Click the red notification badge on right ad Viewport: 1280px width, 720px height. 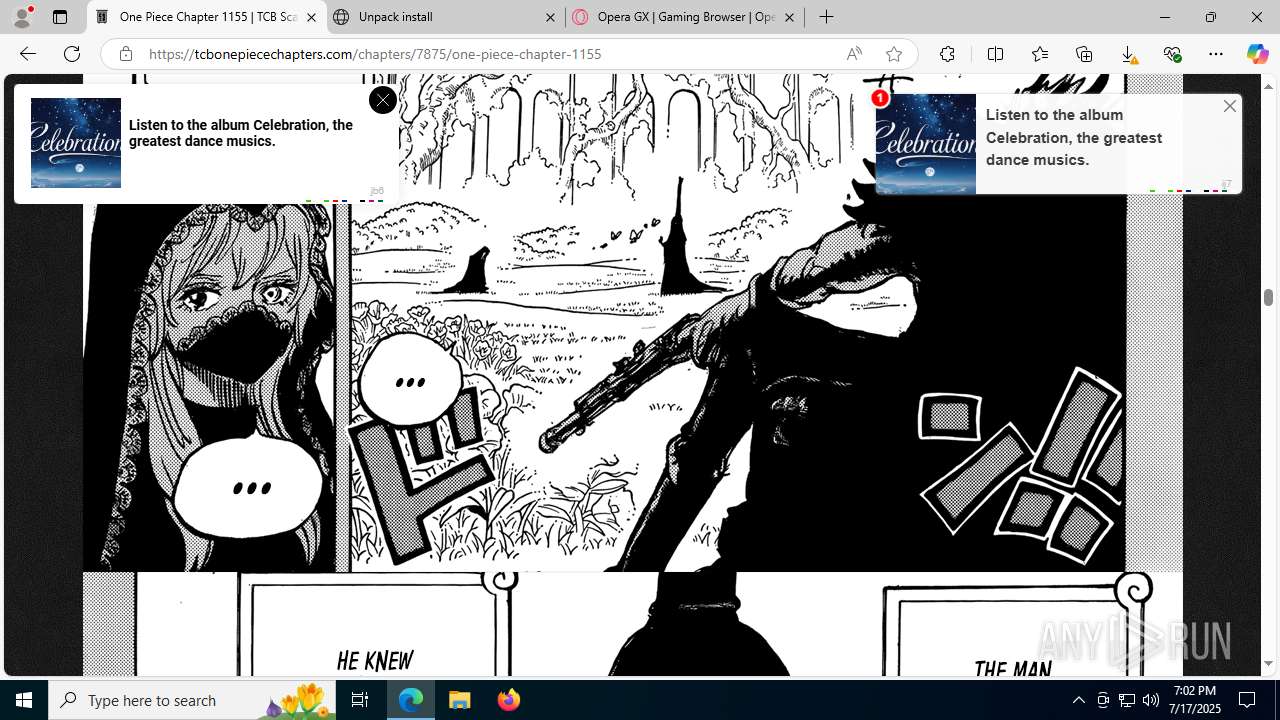point(879,98)
